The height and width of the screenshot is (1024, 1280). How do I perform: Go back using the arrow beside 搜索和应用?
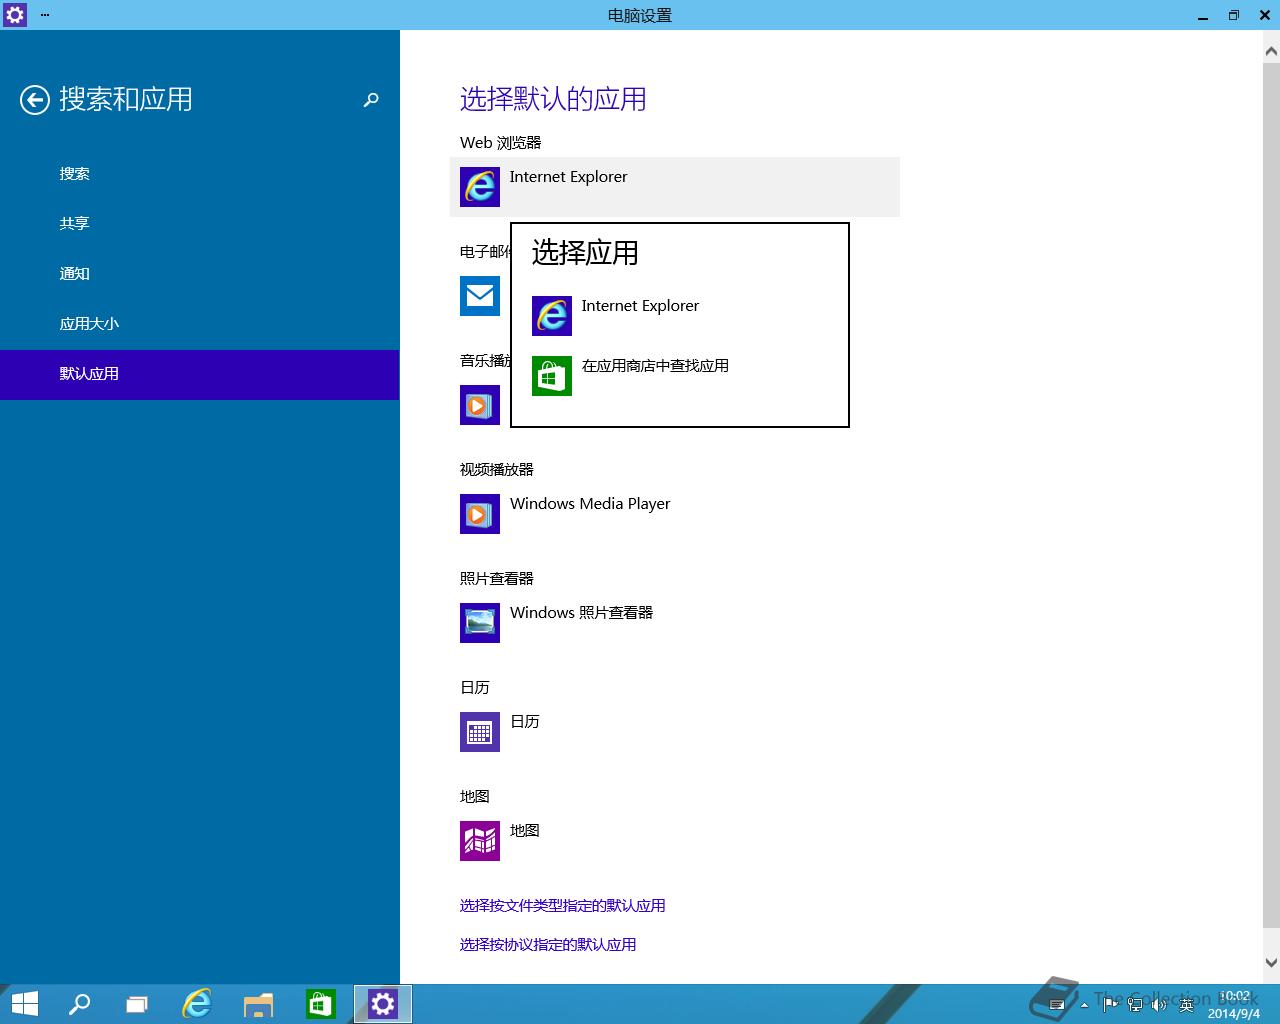coord(35,100)
